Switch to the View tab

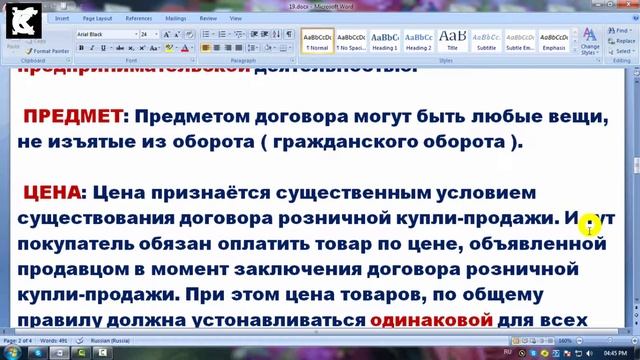point(236,18)
